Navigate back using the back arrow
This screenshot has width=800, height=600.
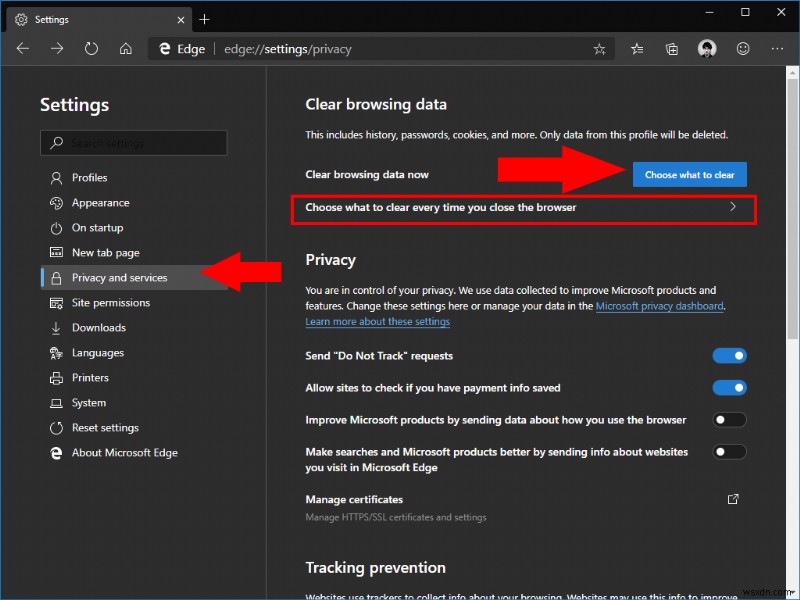tap(23, 48)
